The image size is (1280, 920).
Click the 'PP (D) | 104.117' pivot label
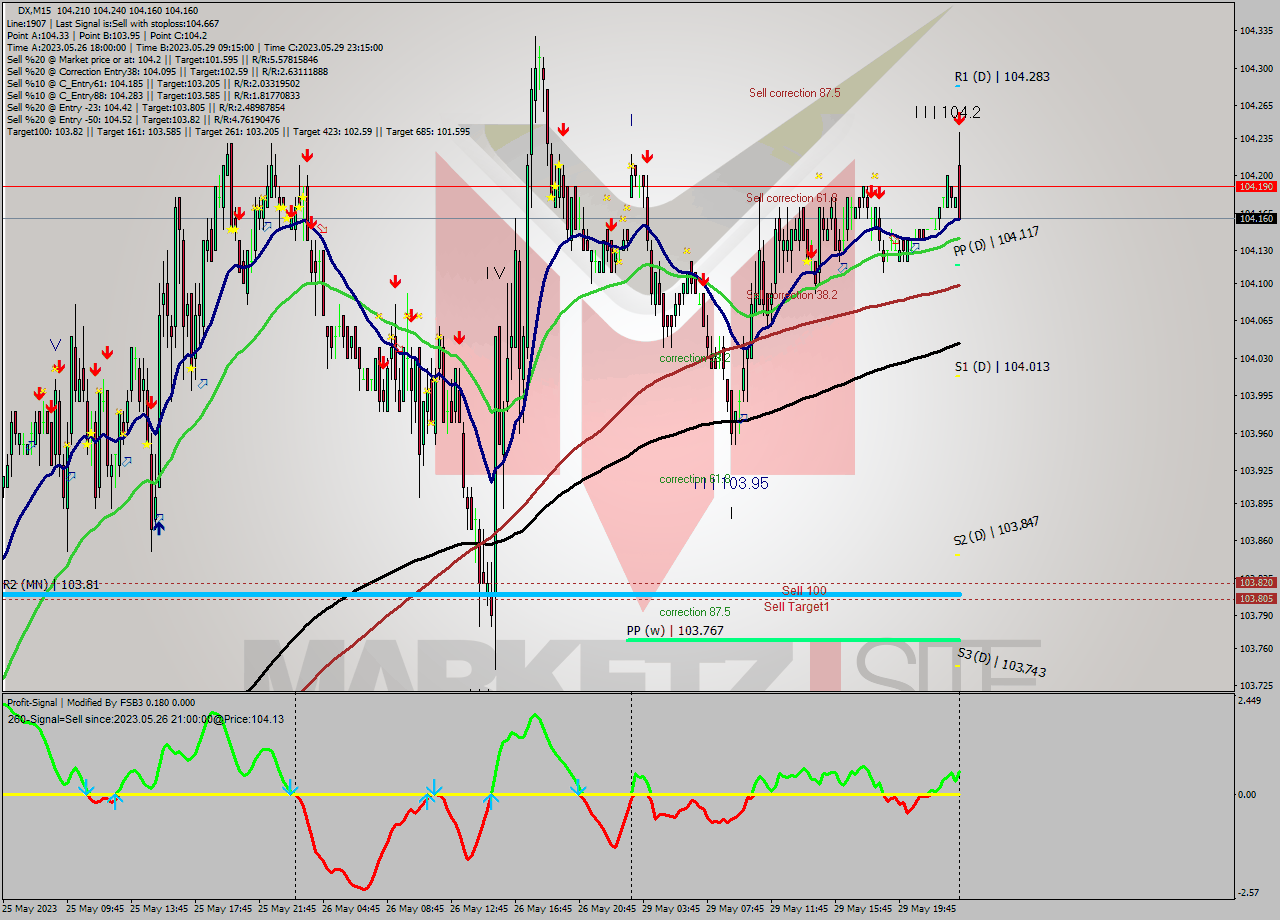996,240
